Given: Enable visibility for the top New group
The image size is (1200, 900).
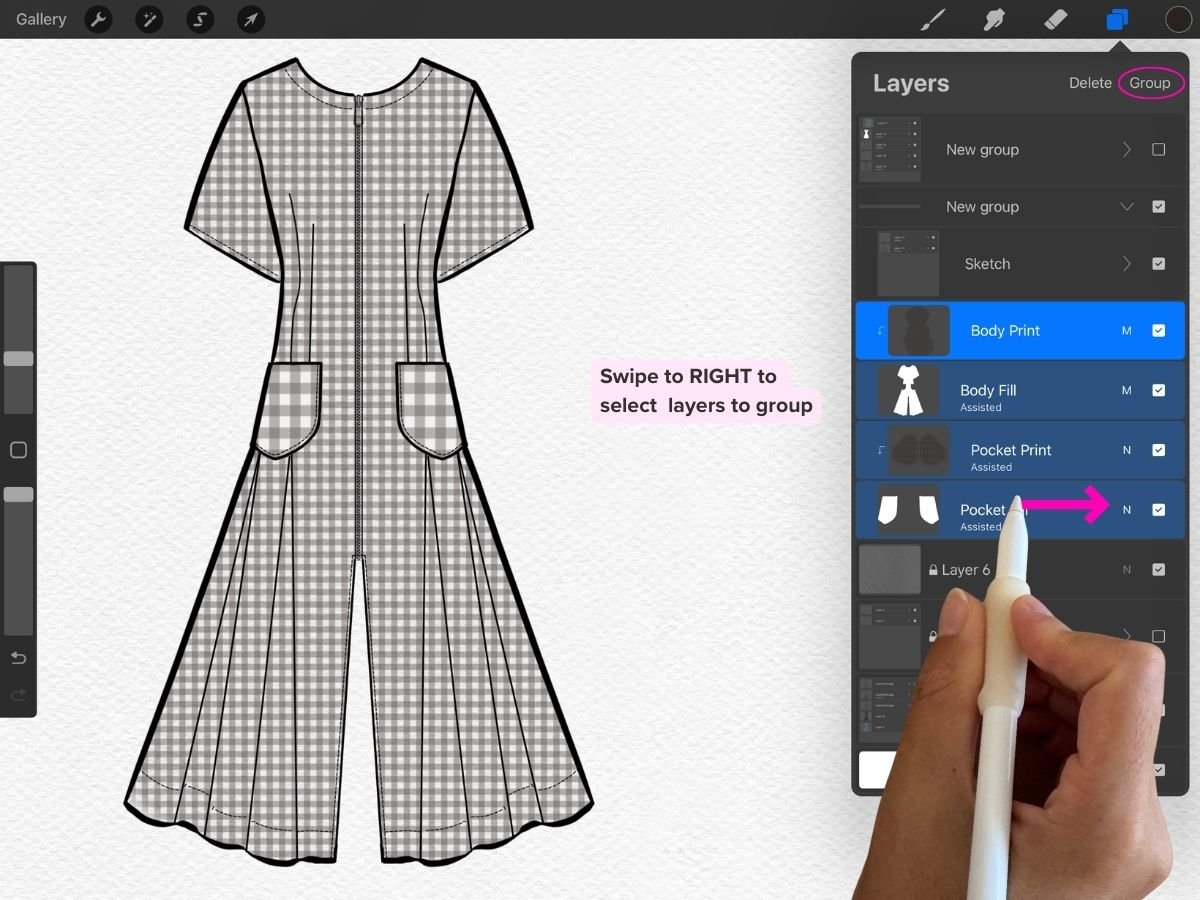Looking at the screenshot, I should point(1159,149).
